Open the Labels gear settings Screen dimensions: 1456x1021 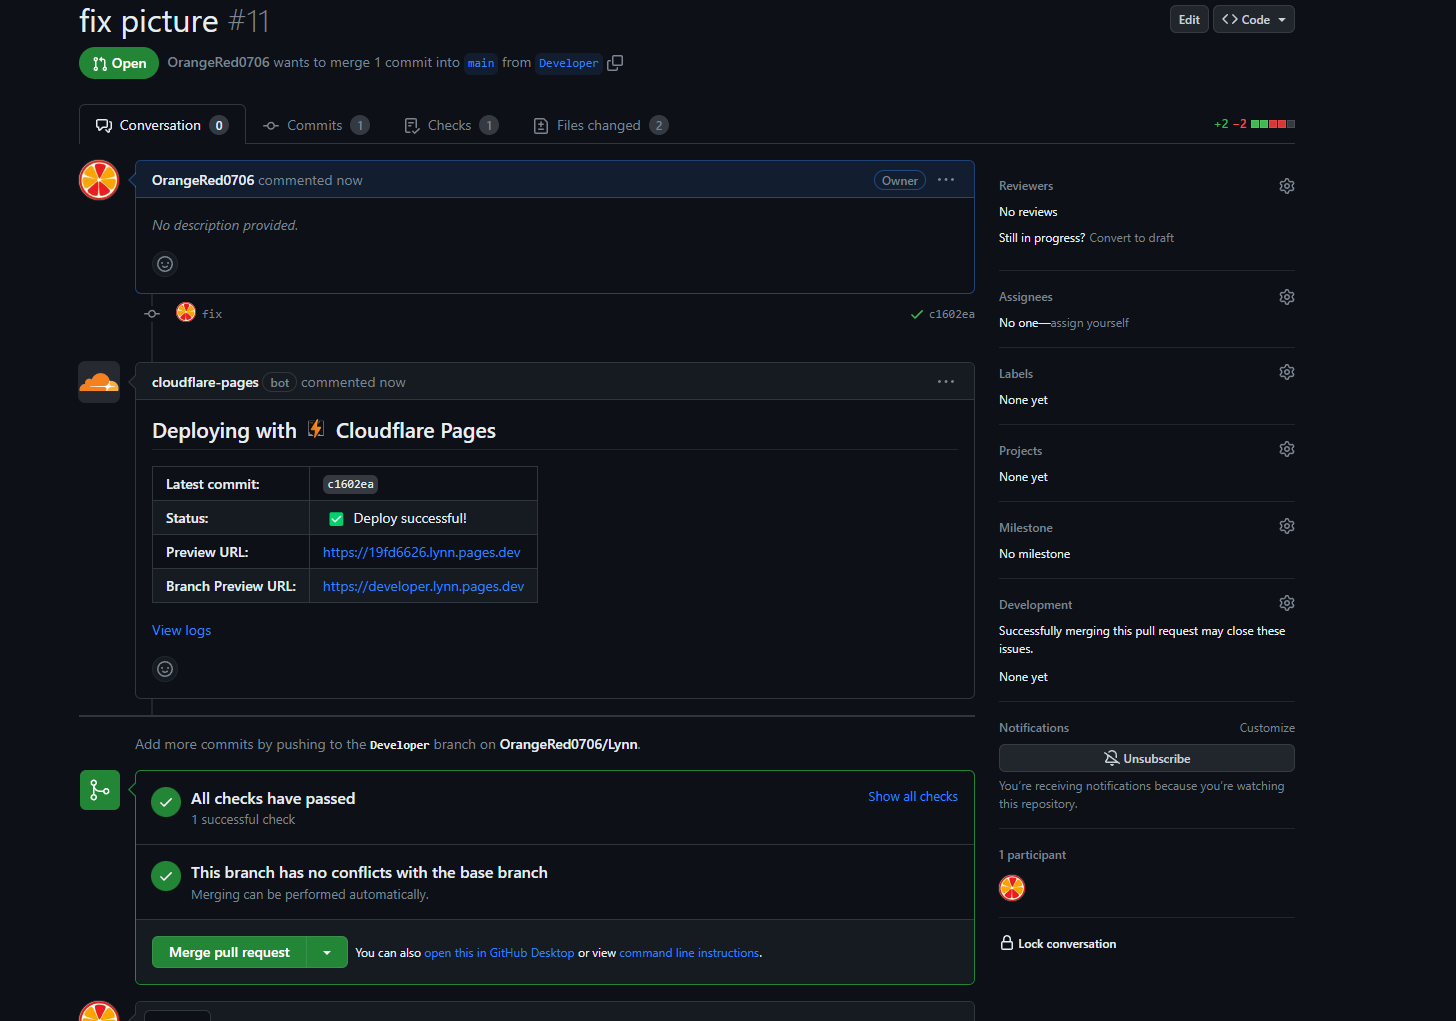pyautogui.click(x=1286, y=372)
